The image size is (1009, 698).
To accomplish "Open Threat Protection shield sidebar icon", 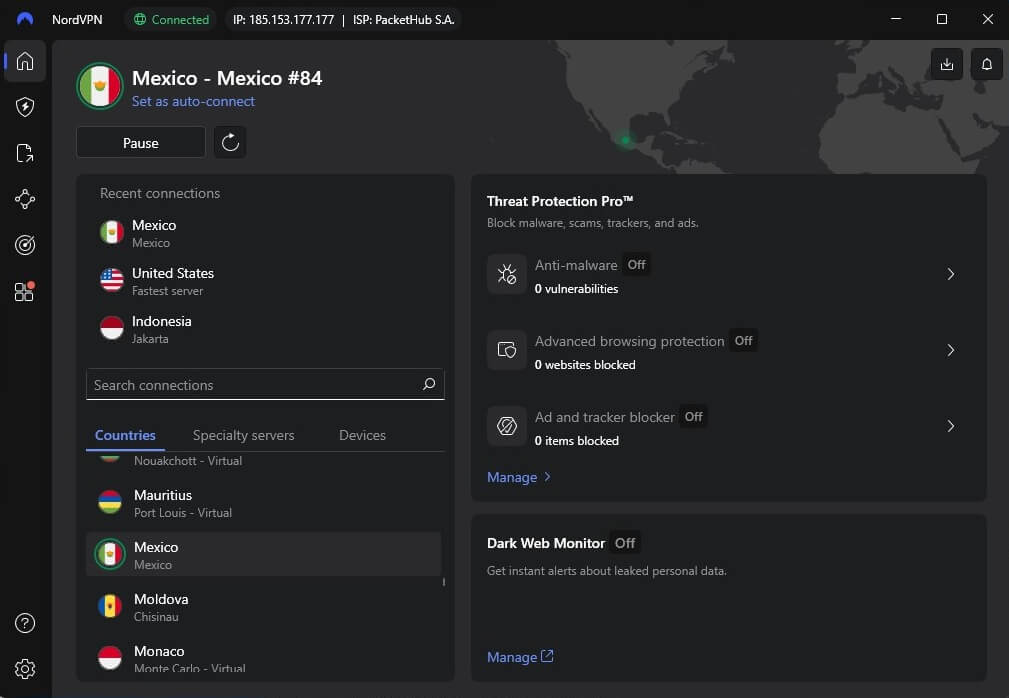I will click(25, 107).
